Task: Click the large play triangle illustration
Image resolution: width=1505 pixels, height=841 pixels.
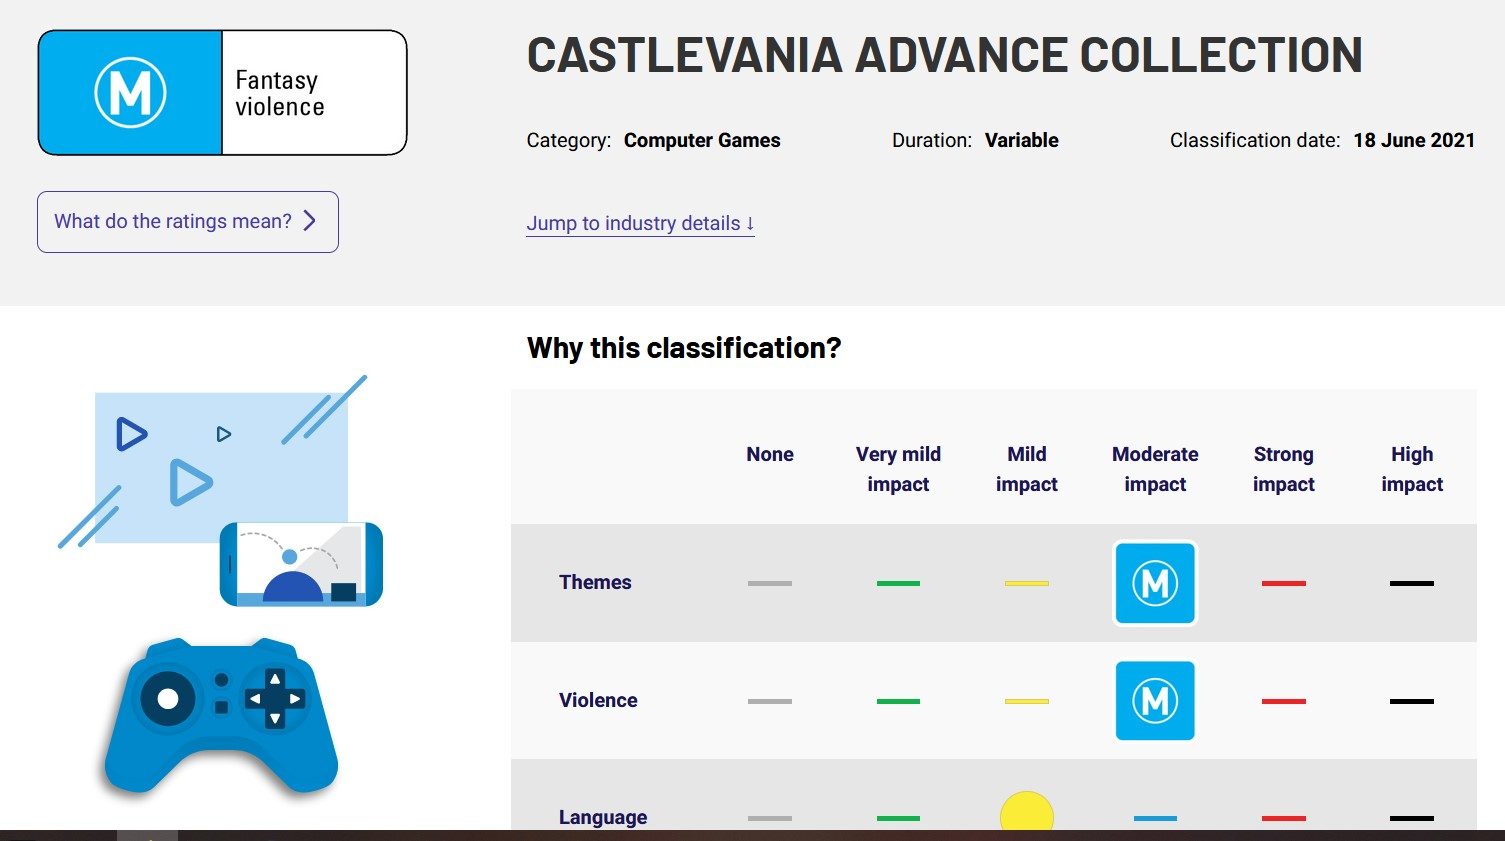Action: click(x=190, y=483)
